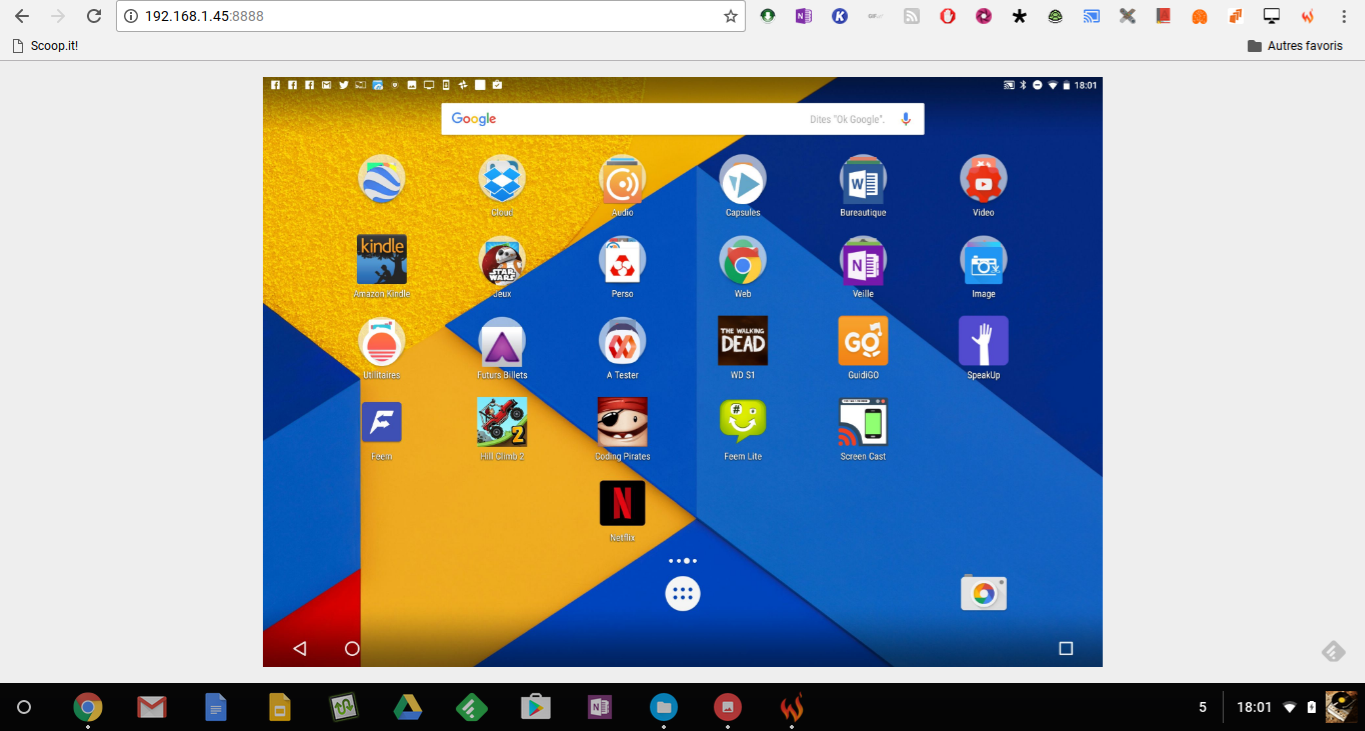
Task: Open the Cloud folder with Dropbox
Action: point(502,180)
